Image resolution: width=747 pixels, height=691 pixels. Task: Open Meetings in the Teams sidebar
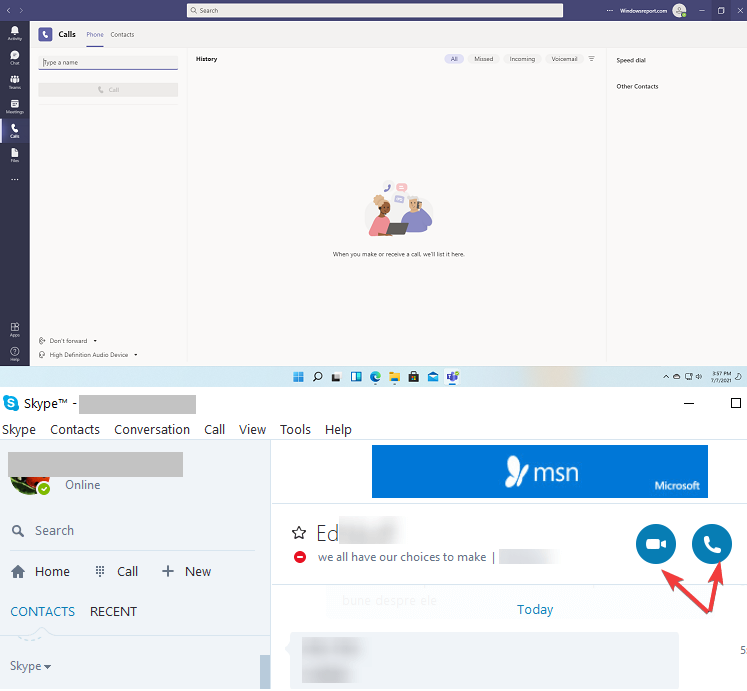[15, 106]
